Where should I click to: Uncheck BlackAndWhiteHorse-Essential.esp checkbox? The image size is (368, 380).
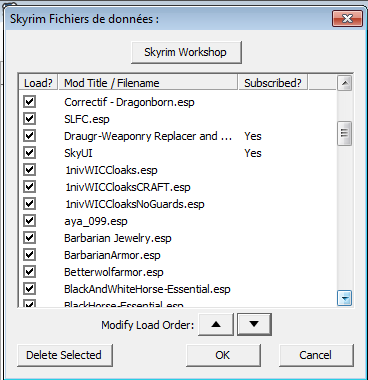coord(30,288)
